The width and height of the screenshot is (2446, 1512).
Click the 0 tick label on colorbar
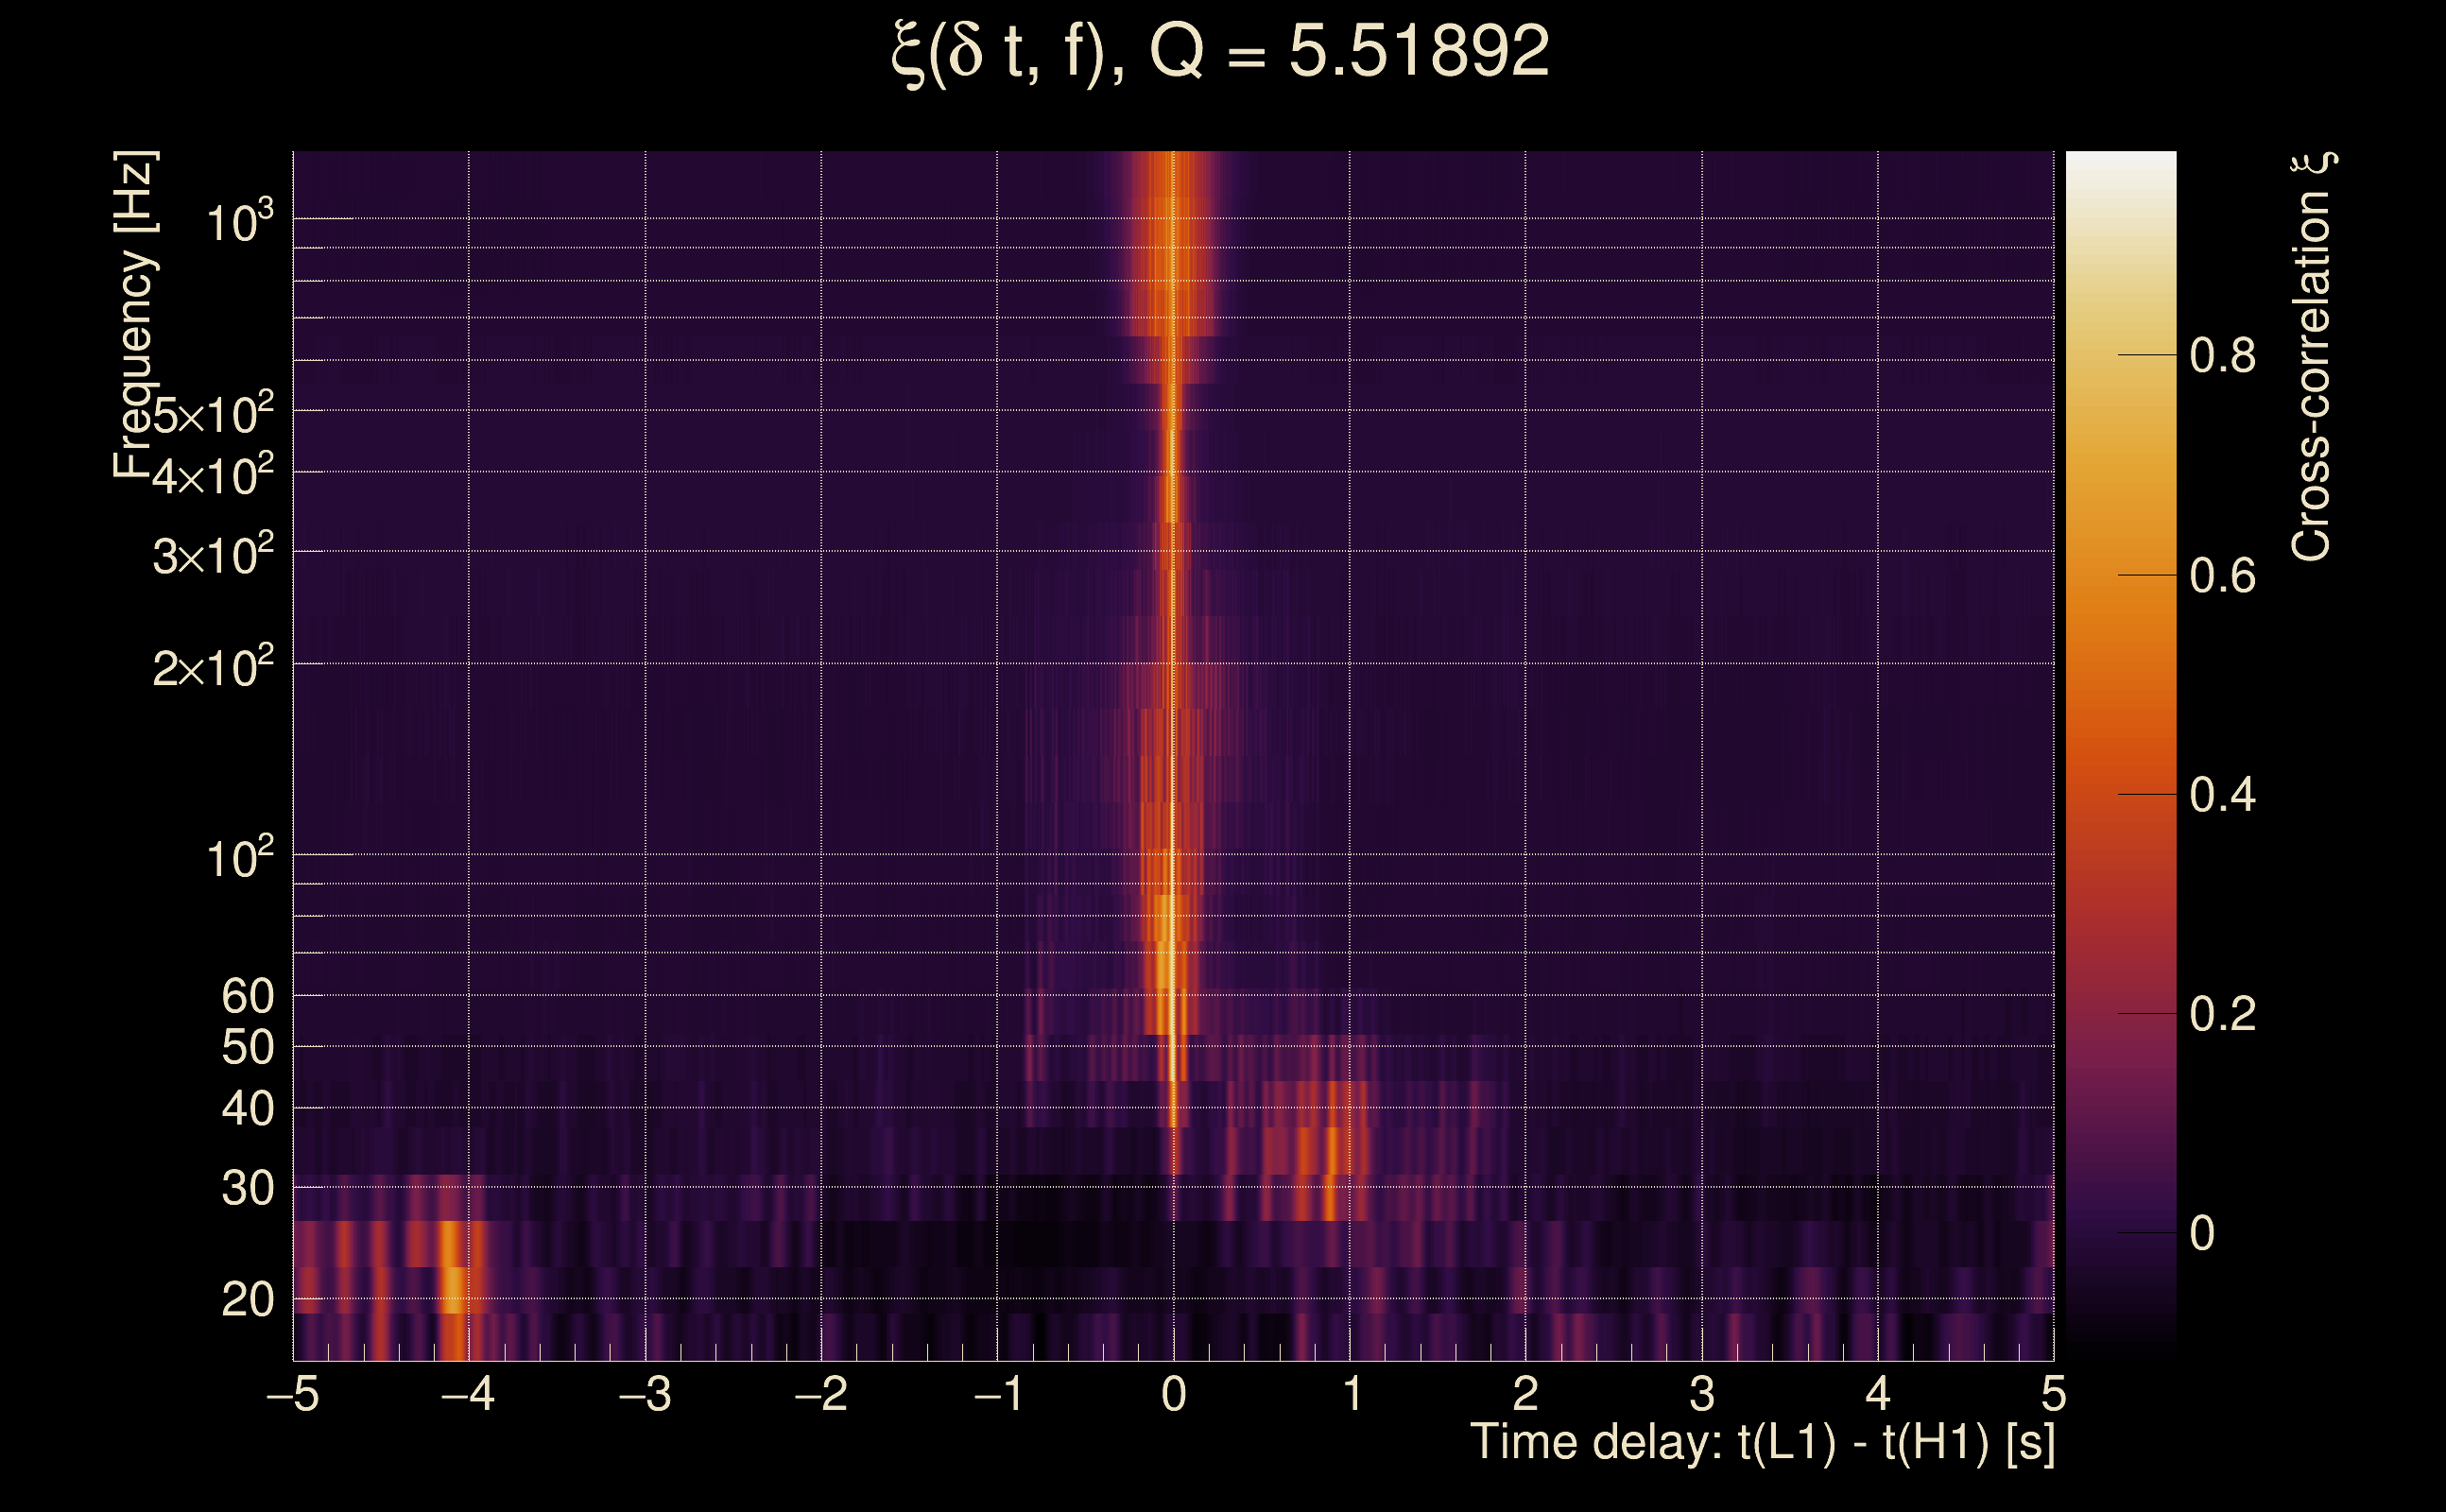coord(2202,1234)
